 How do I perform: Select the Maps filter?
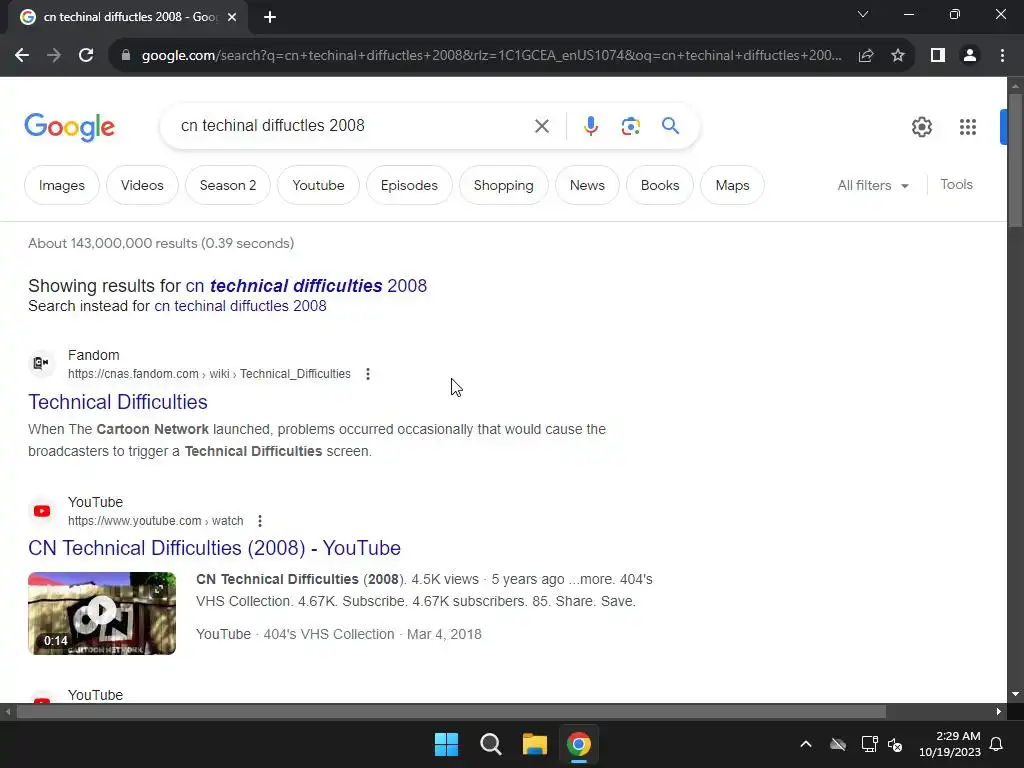click(x=732, y=185)
